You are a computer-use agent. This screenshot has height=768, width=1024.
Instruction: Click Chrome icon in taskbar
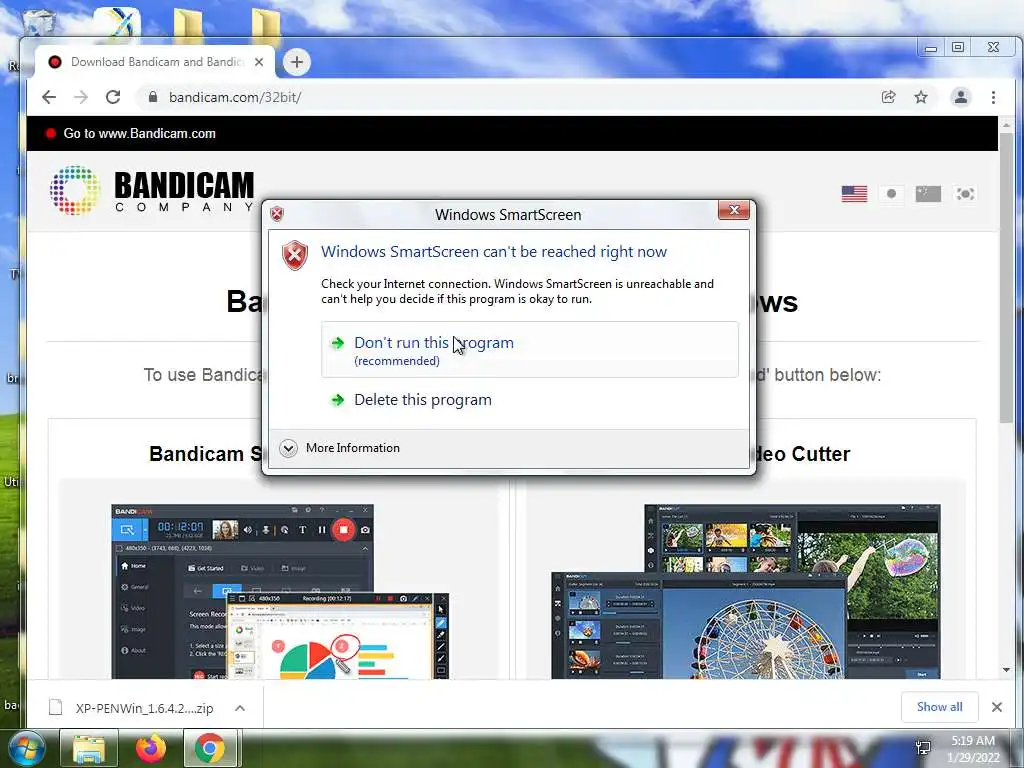[210, 748]
